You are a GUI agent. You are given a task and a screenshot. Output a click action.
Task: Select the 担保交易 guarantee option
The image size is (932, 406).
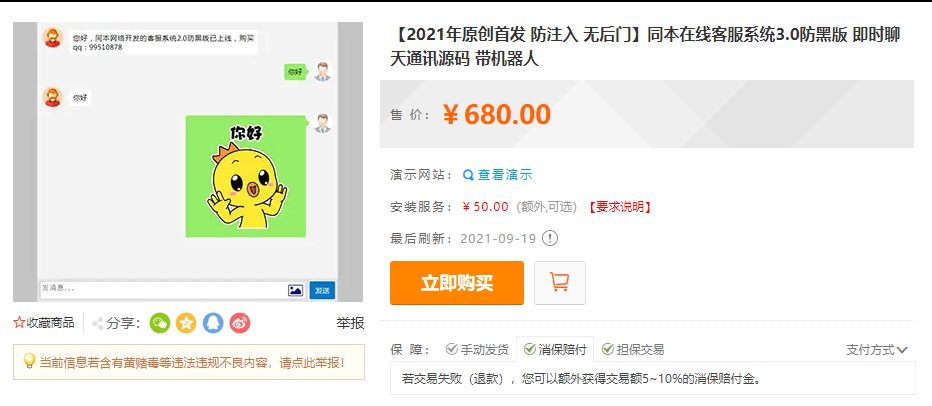[x=632, y=350]
